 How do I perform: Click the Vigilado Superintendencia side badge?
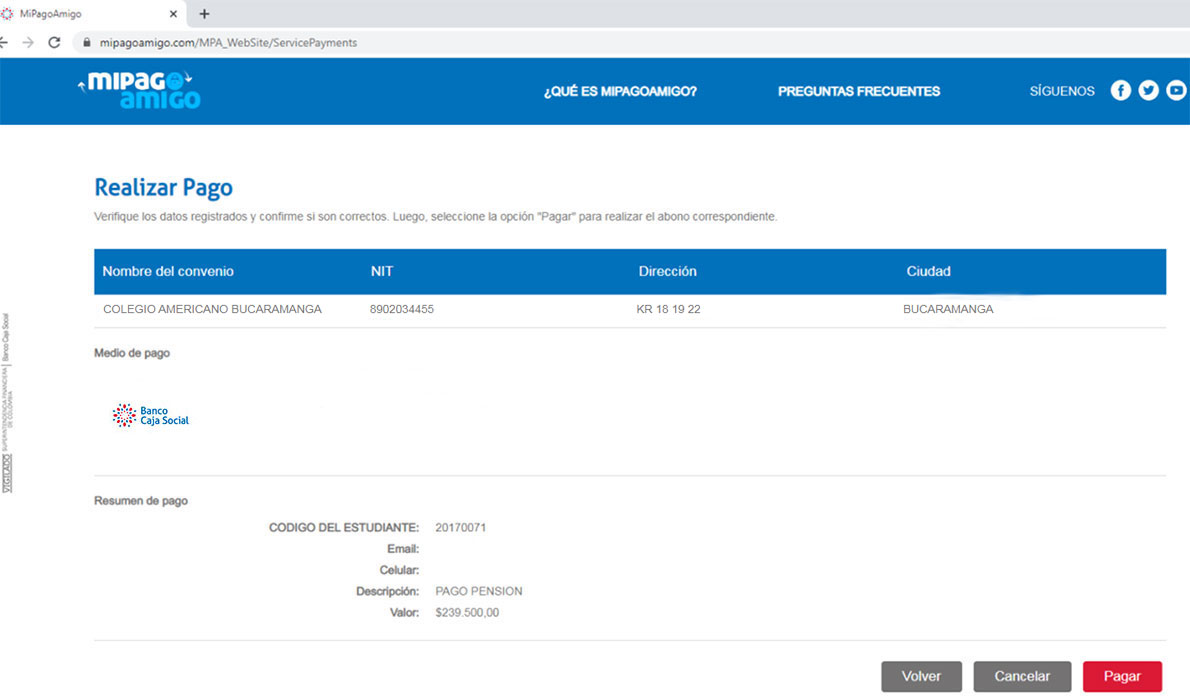point(7,400)
